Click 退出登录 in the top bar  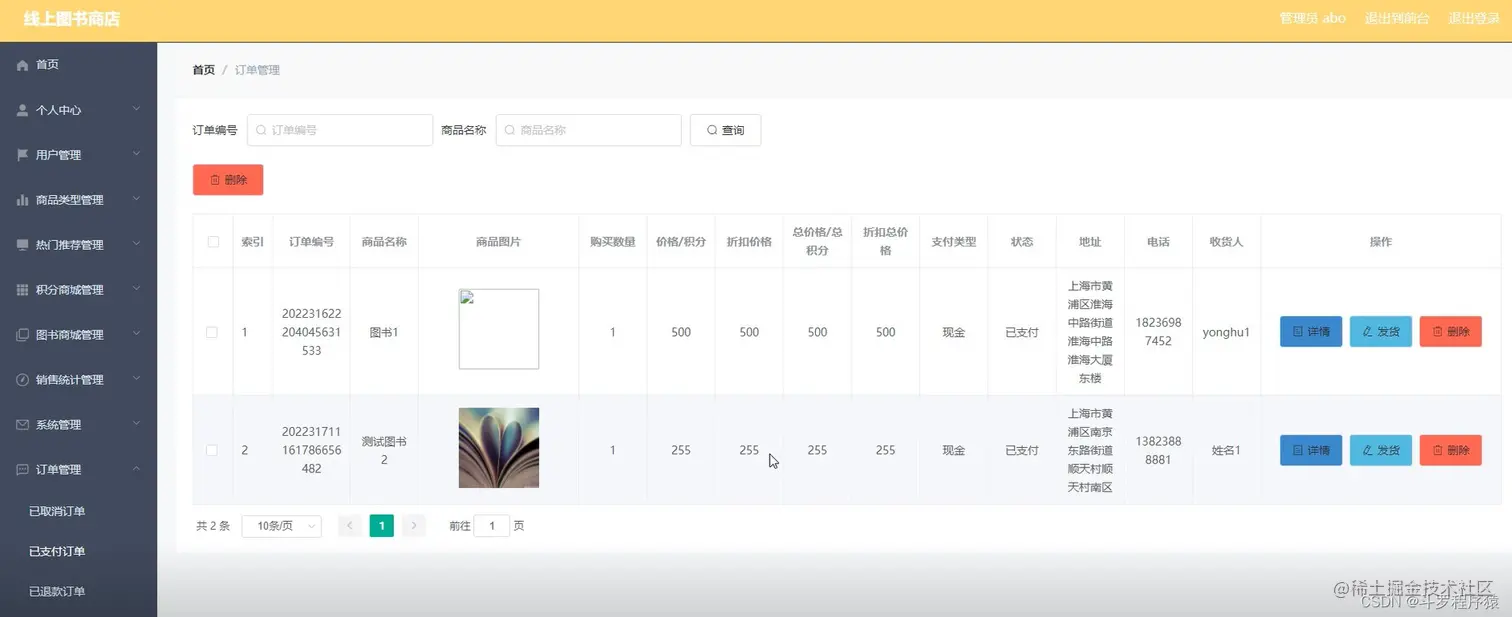(1474, 17)
